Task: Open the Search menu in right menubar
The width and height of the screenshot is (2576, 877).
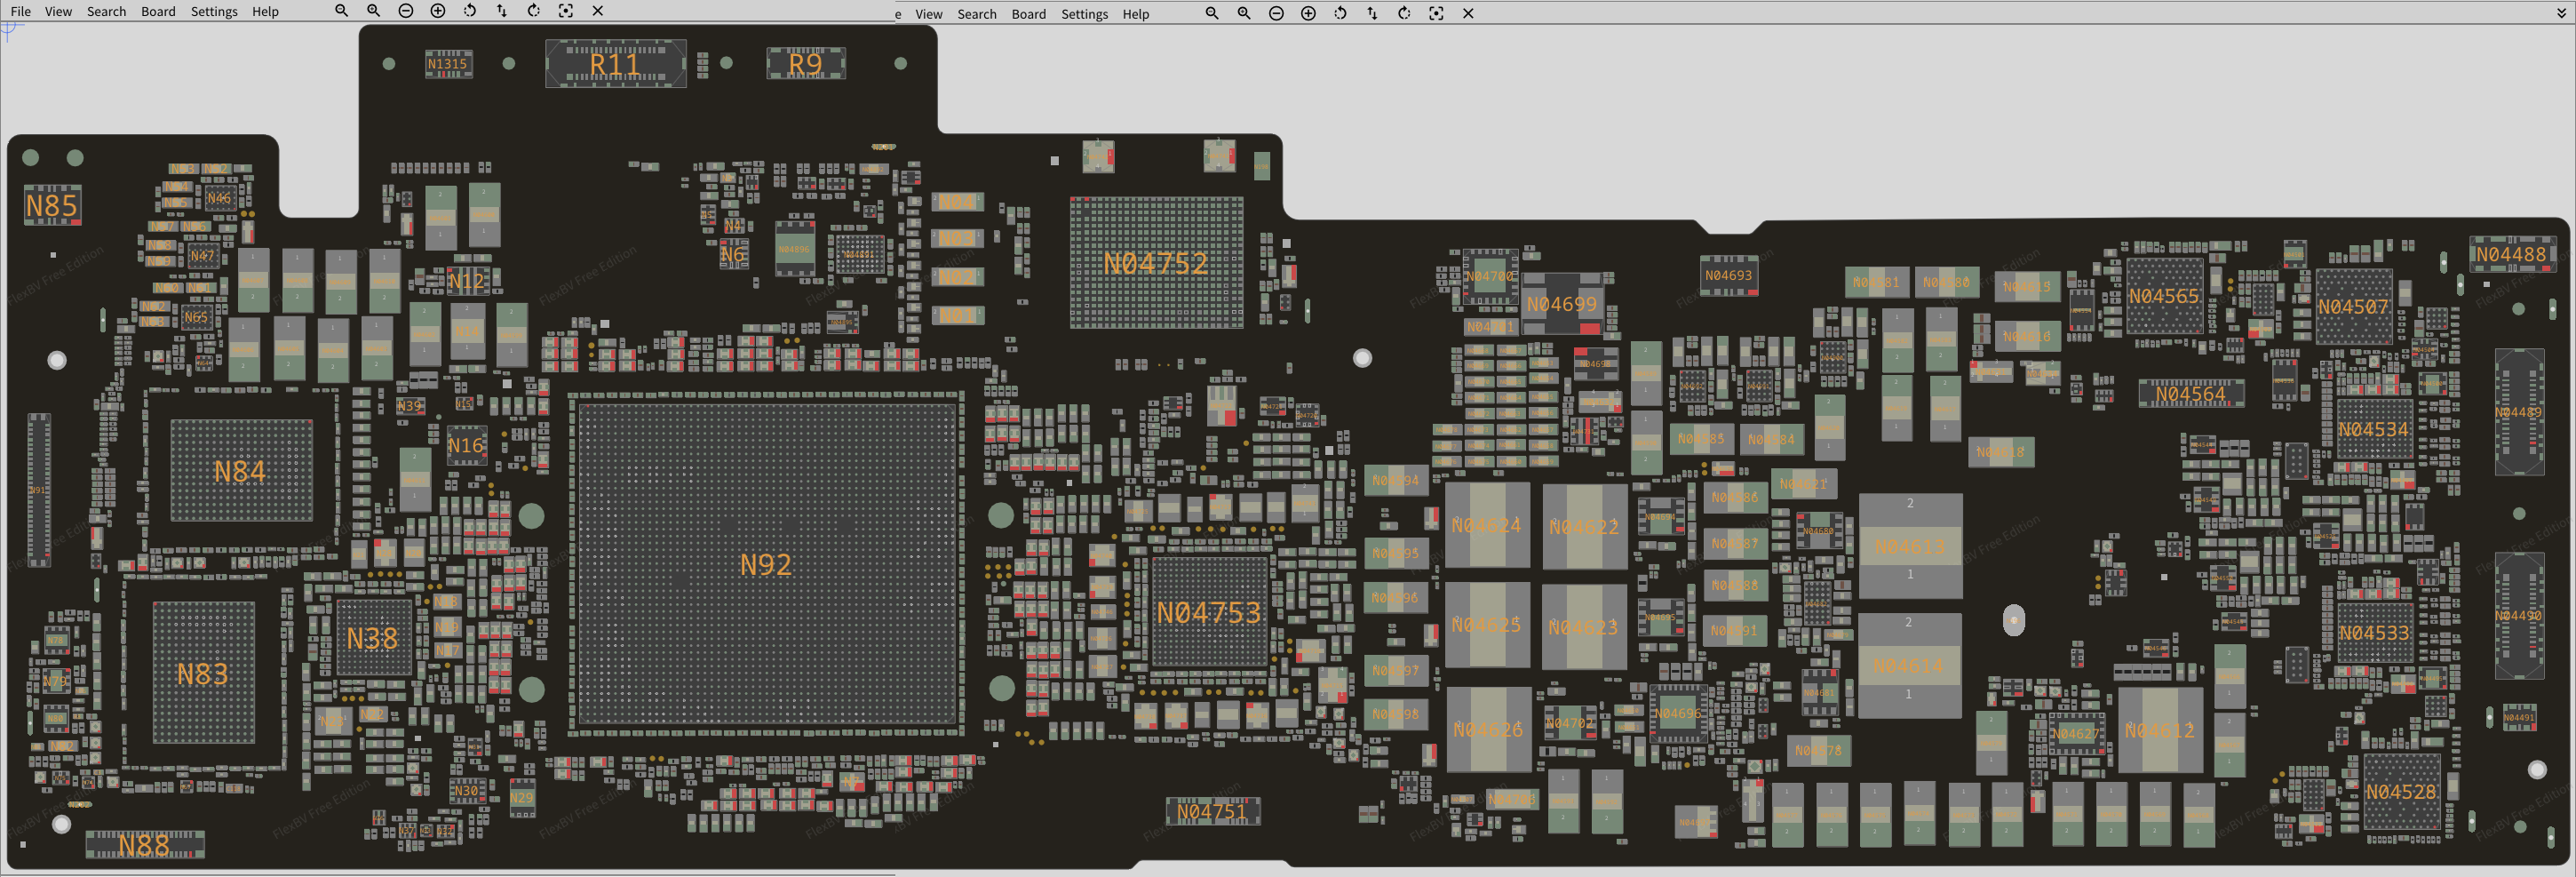Action: click(976, 14)
